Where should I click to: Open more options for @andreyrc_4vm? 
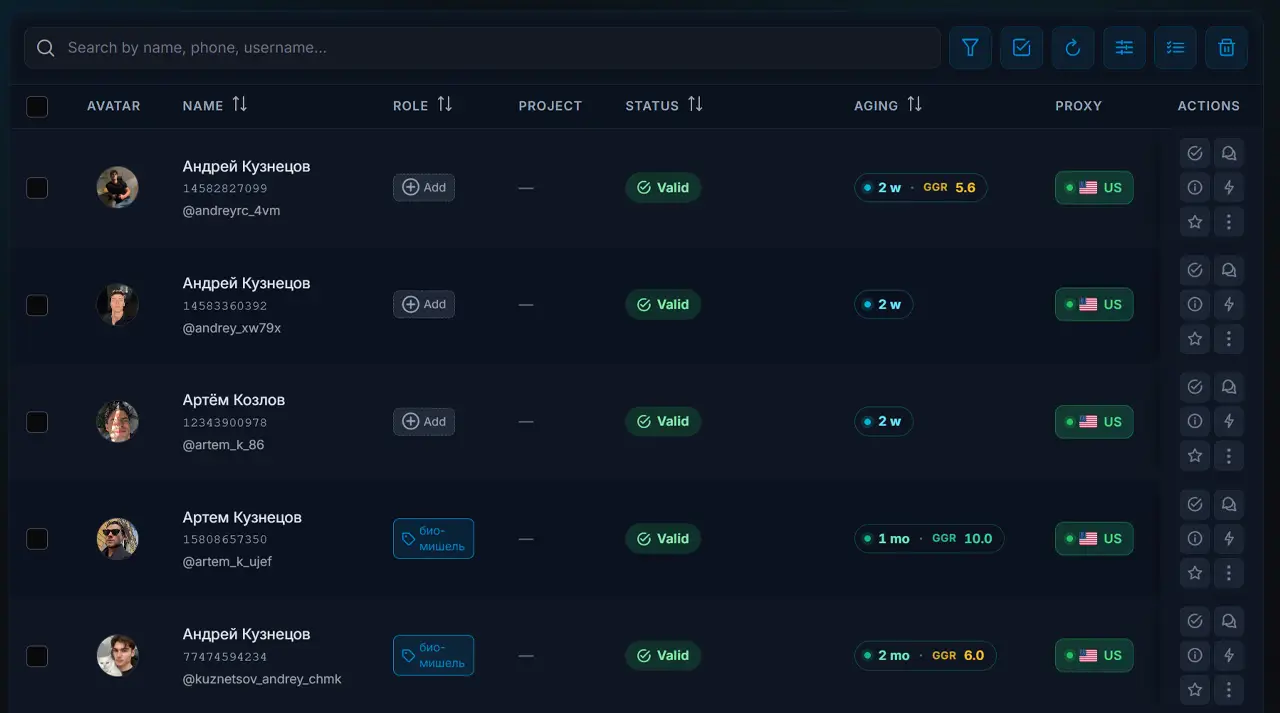coord(1229,222)
